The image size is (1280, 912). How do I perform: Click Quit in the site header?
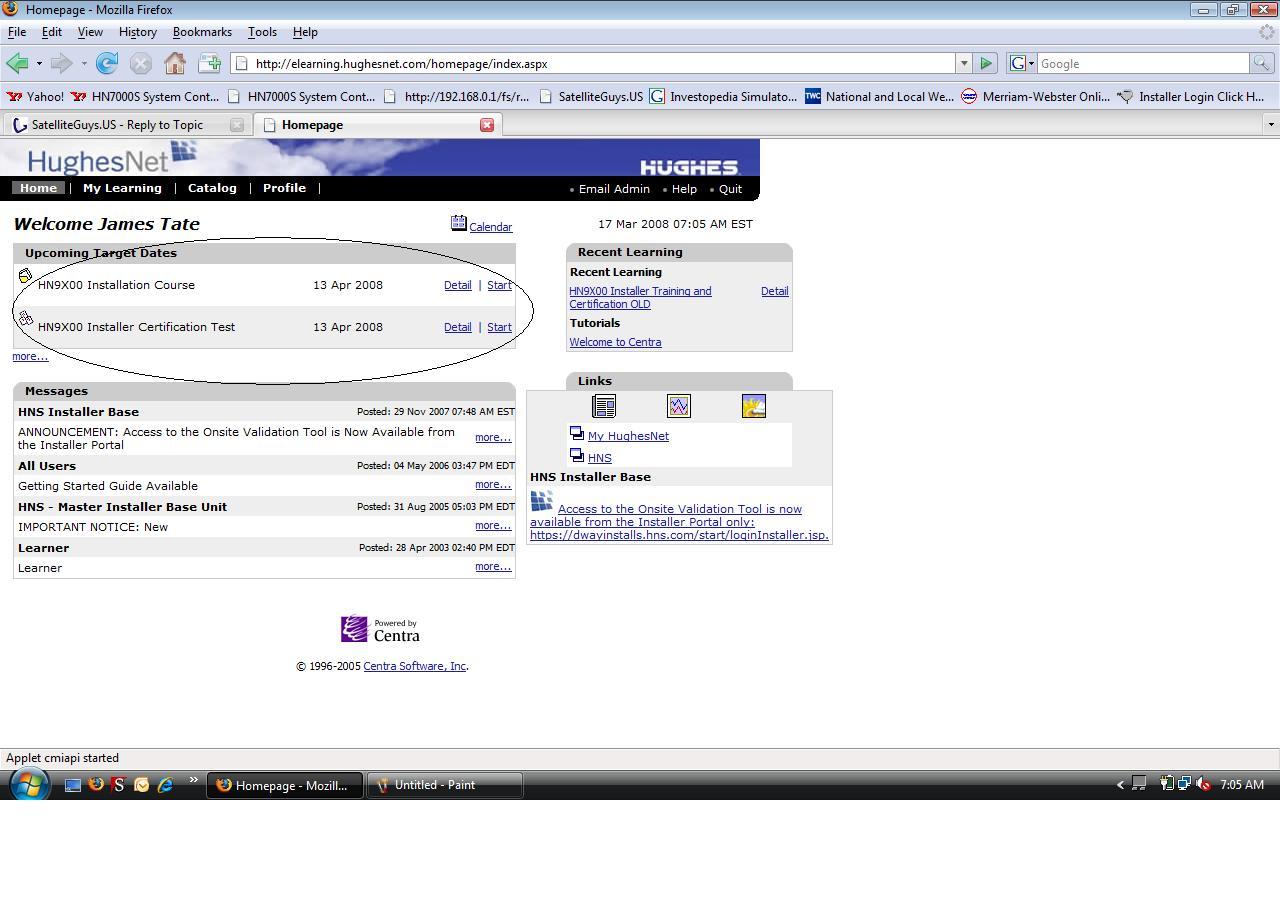point(730,189)
